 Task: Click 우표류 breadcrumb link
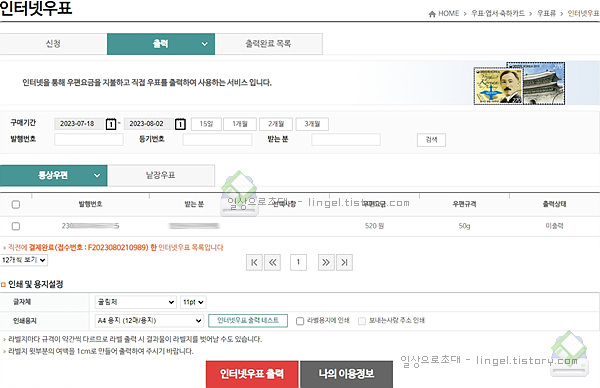pos(546,14)
